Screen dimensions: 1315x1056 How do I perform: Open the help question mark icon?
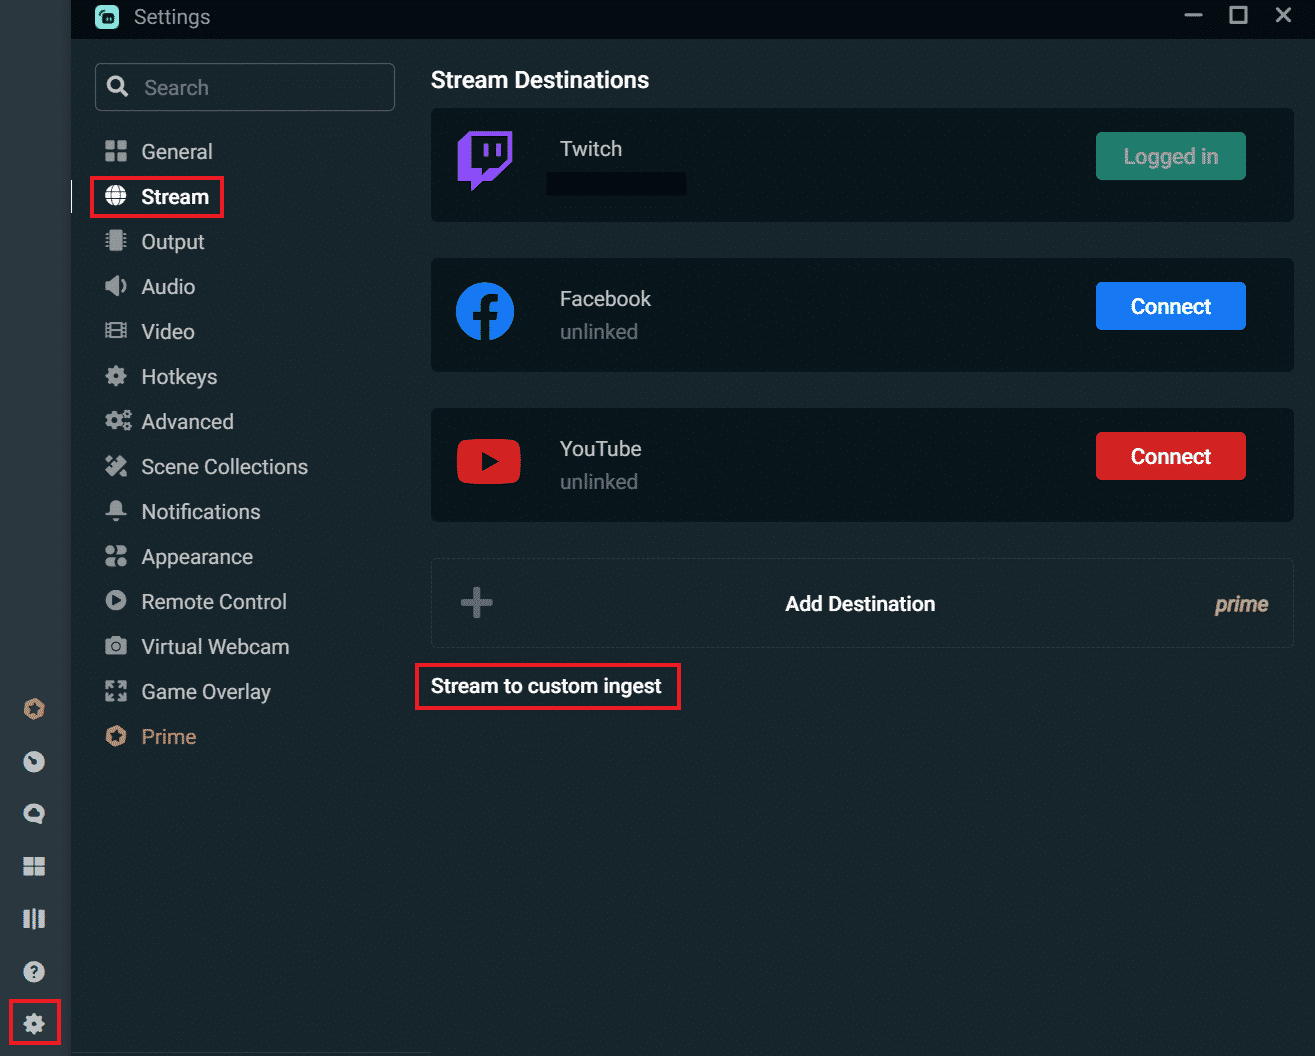point(34,971)
